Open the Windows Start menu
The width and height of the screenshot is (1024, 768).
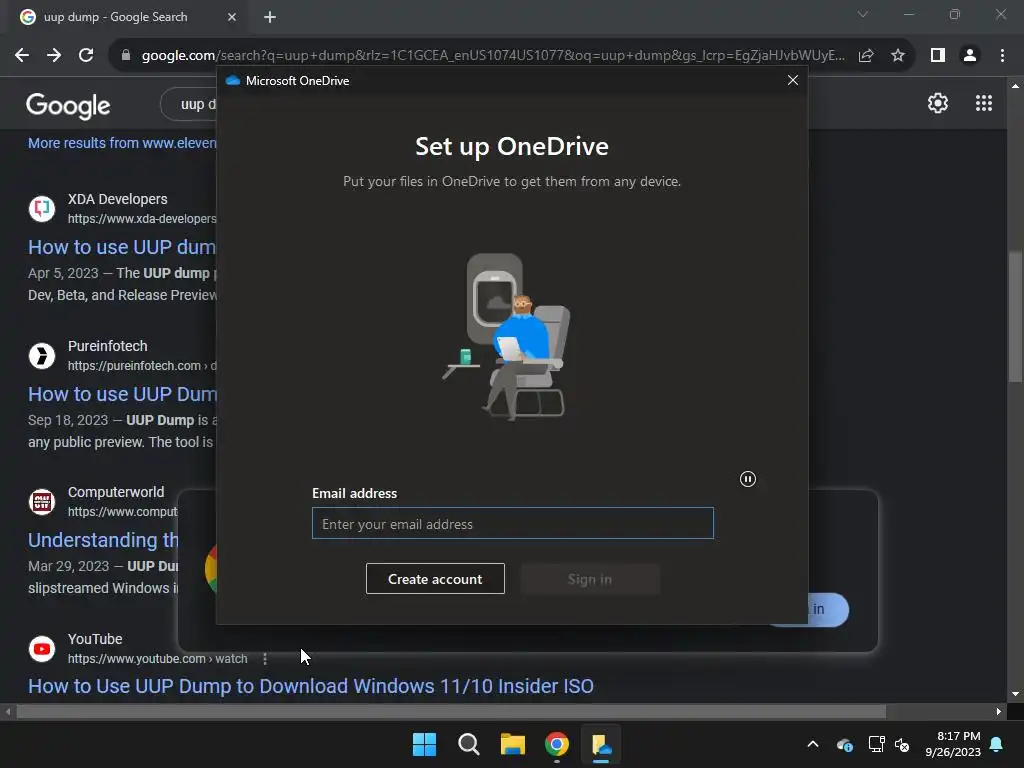click(x=424, y=744)
